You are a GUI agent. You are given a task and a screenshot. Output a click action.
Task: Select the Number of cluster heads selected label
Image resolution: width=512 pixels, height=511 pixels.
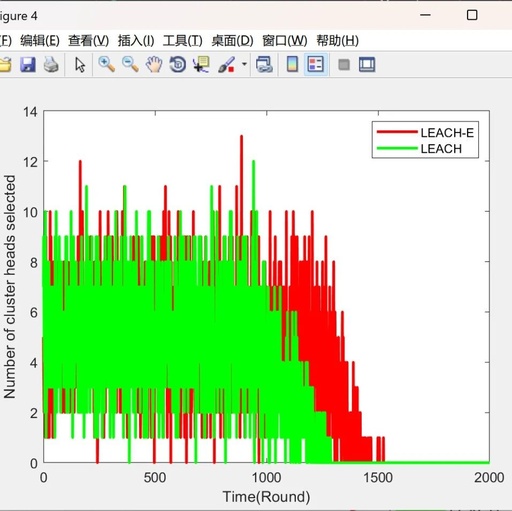pyautogui.click(x=10, y=287)
